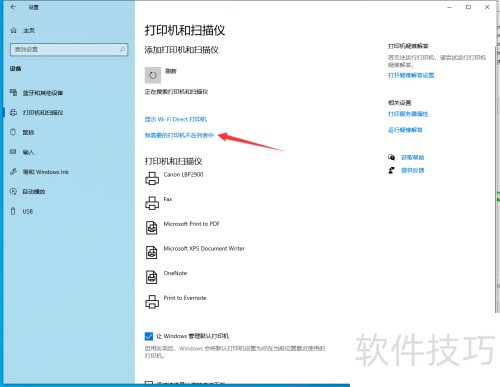This screenshot has height=387, width=500.
Task: Focus the 查找设置 search box
Action: pyautogui.click(x=69, y=50)
